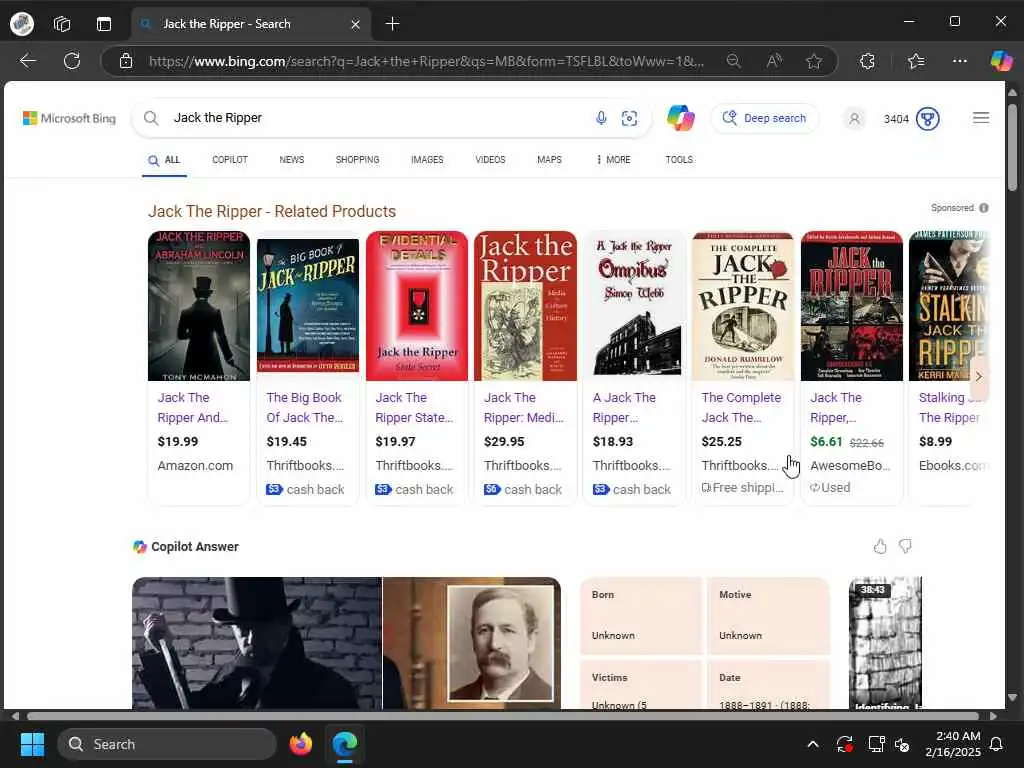Click the Born Unknown fact card

(x=641, y=616)
